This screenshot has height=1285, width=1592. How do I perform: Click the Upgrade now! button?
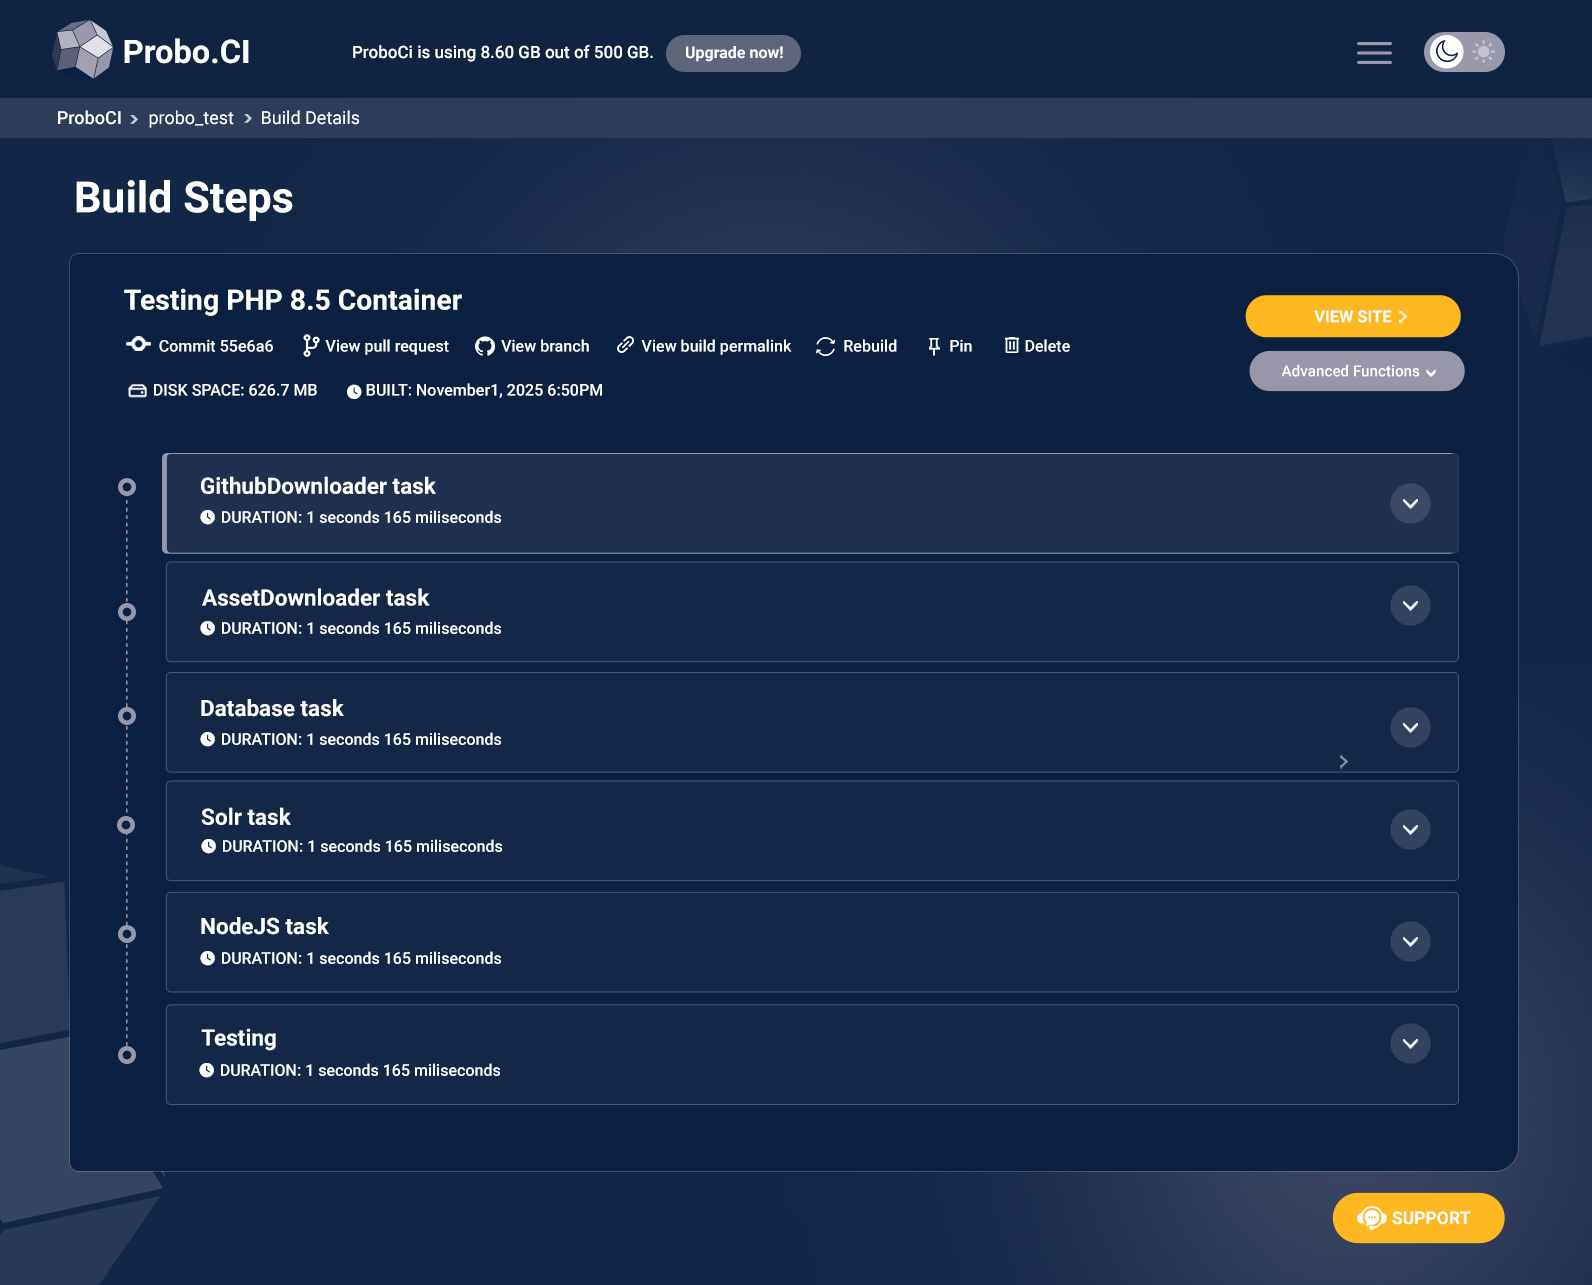734,53
